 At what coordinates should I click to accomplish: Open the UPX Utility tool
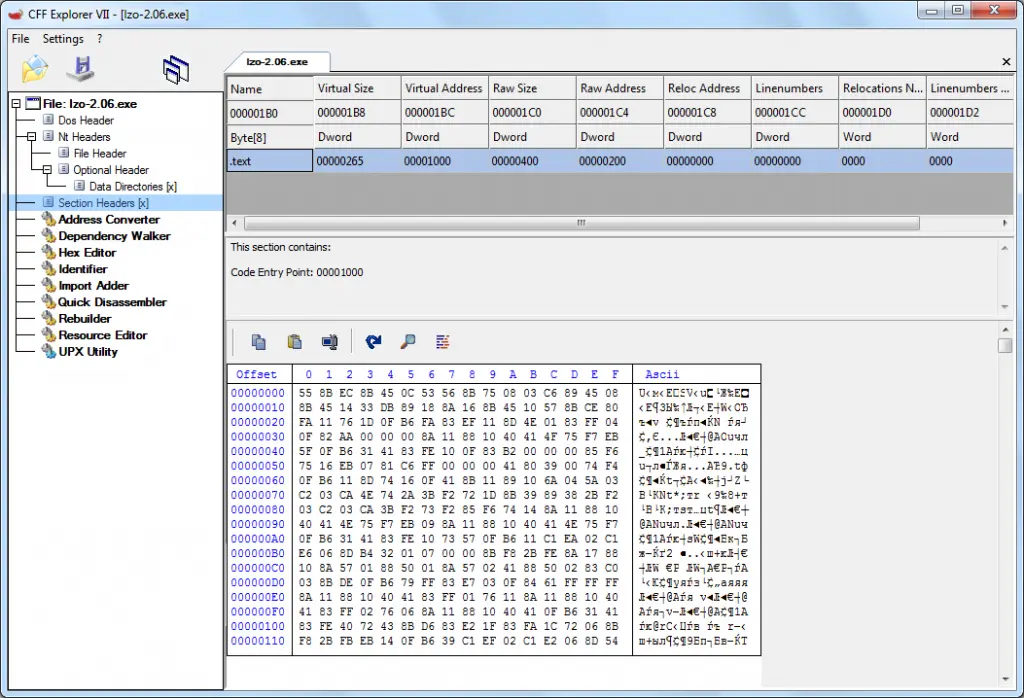pyautogui.click(x=87, y=352)
